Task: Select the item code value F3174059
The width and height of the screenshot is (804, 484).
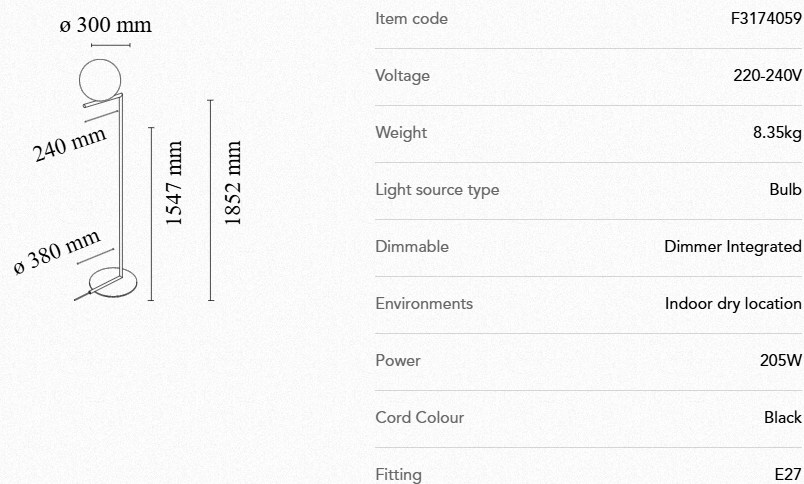Action: click(x=767, y=18)
